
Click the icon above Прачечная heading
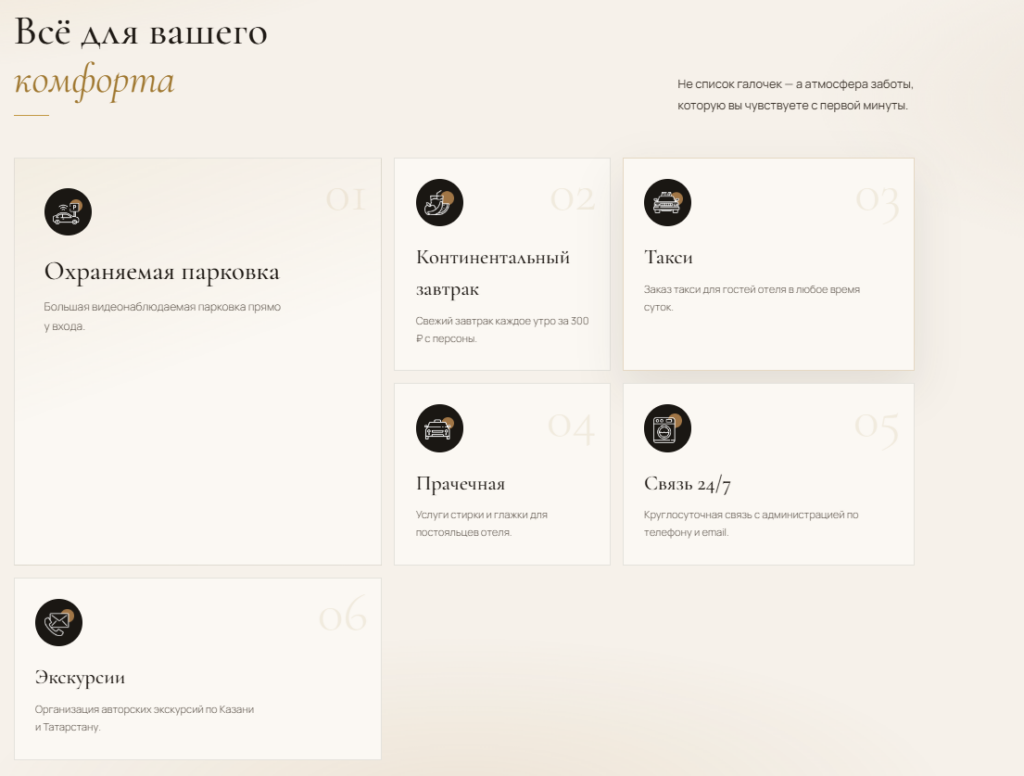440,428
